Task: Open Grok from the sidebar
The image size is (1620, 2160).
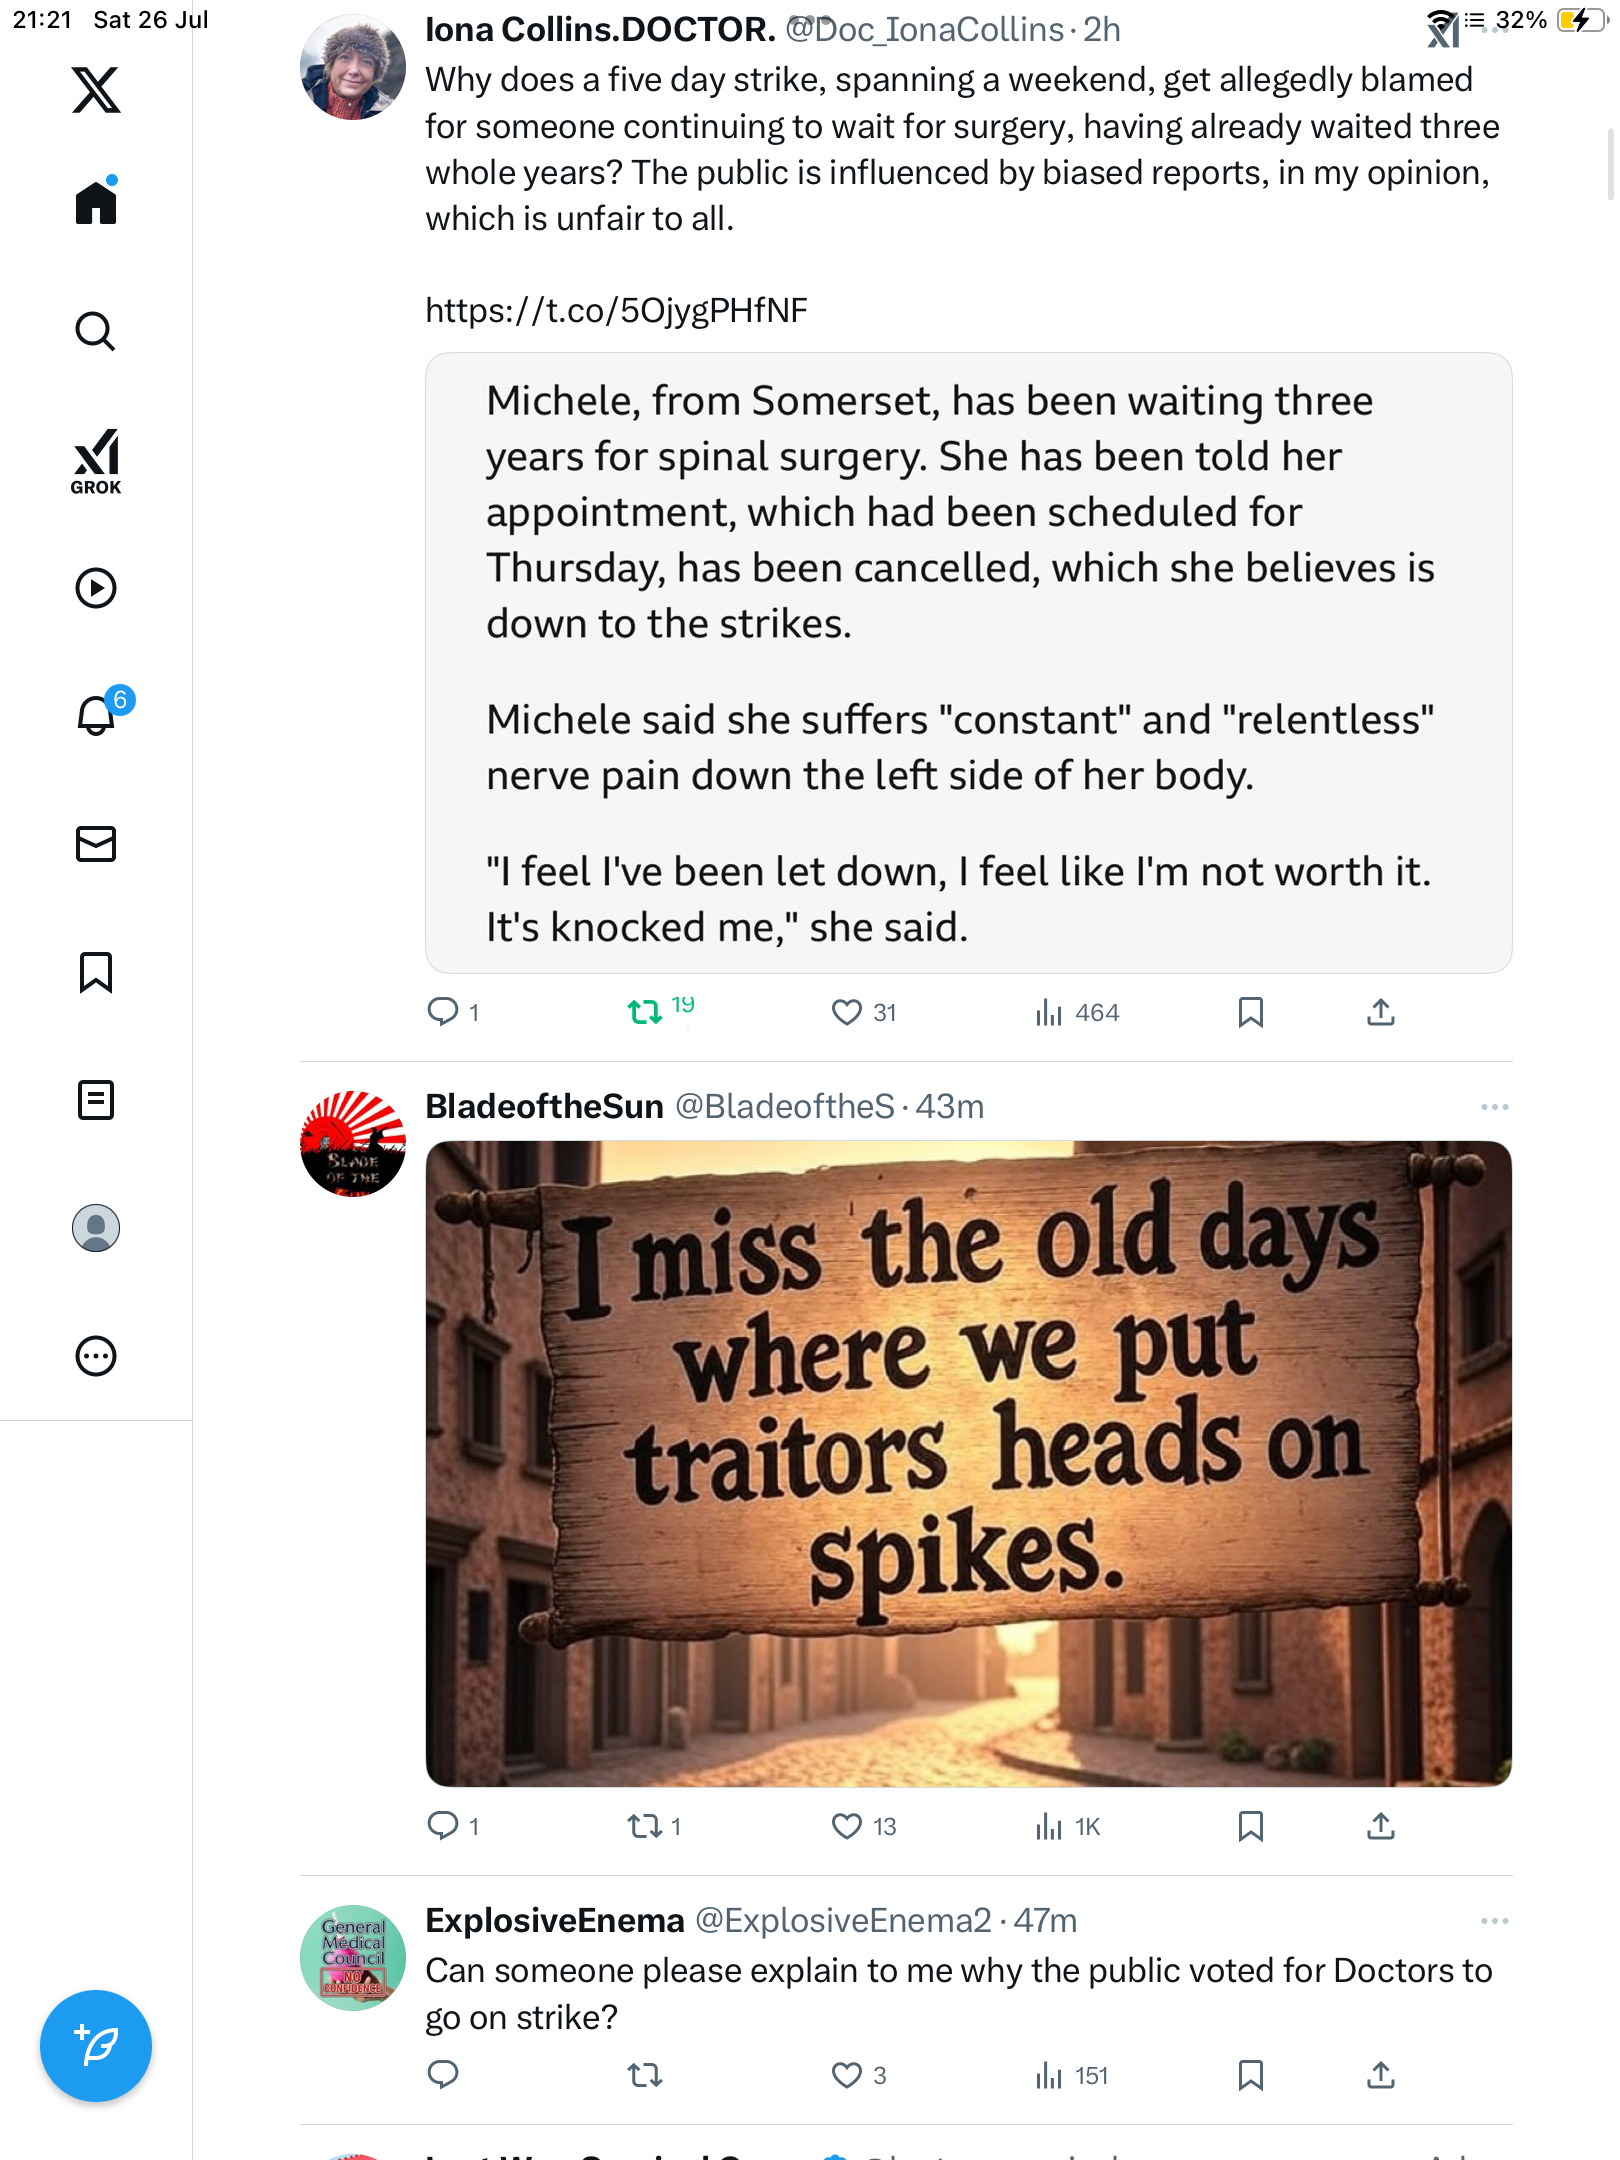Action: (96, 461)
